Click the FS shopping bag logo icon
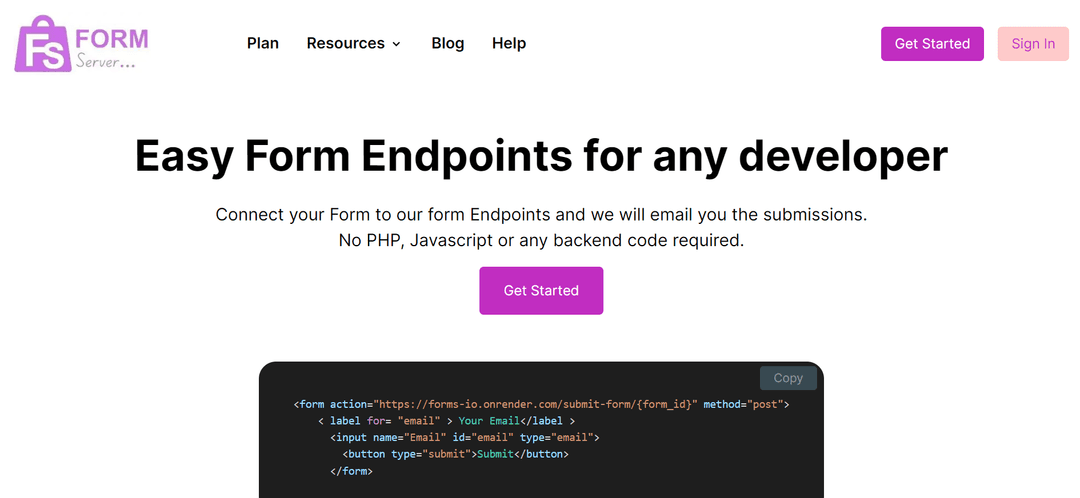1080x498 pixels. [x=42, y=45]
